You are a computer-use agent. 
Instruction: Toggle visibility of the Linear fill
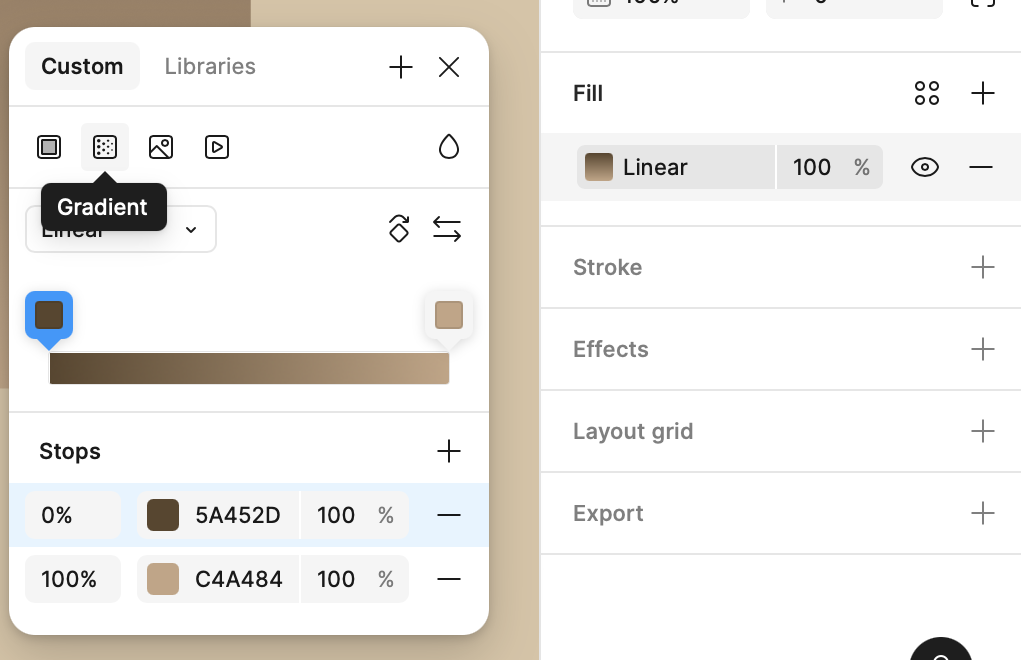[x=925, y=167]
